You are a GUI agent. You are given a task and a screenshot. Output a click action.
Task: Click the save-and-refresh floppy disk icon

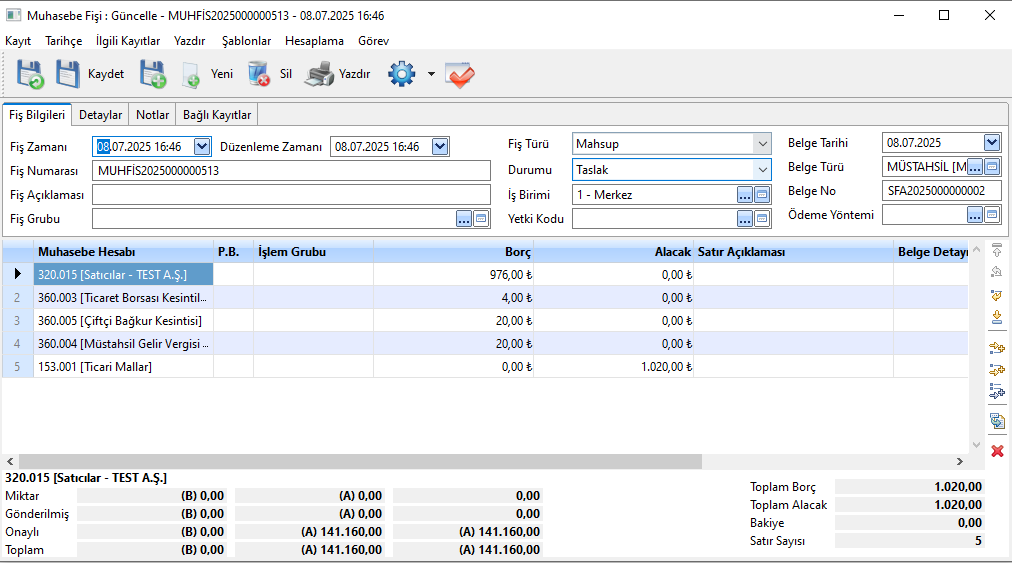tap(29, 74)
